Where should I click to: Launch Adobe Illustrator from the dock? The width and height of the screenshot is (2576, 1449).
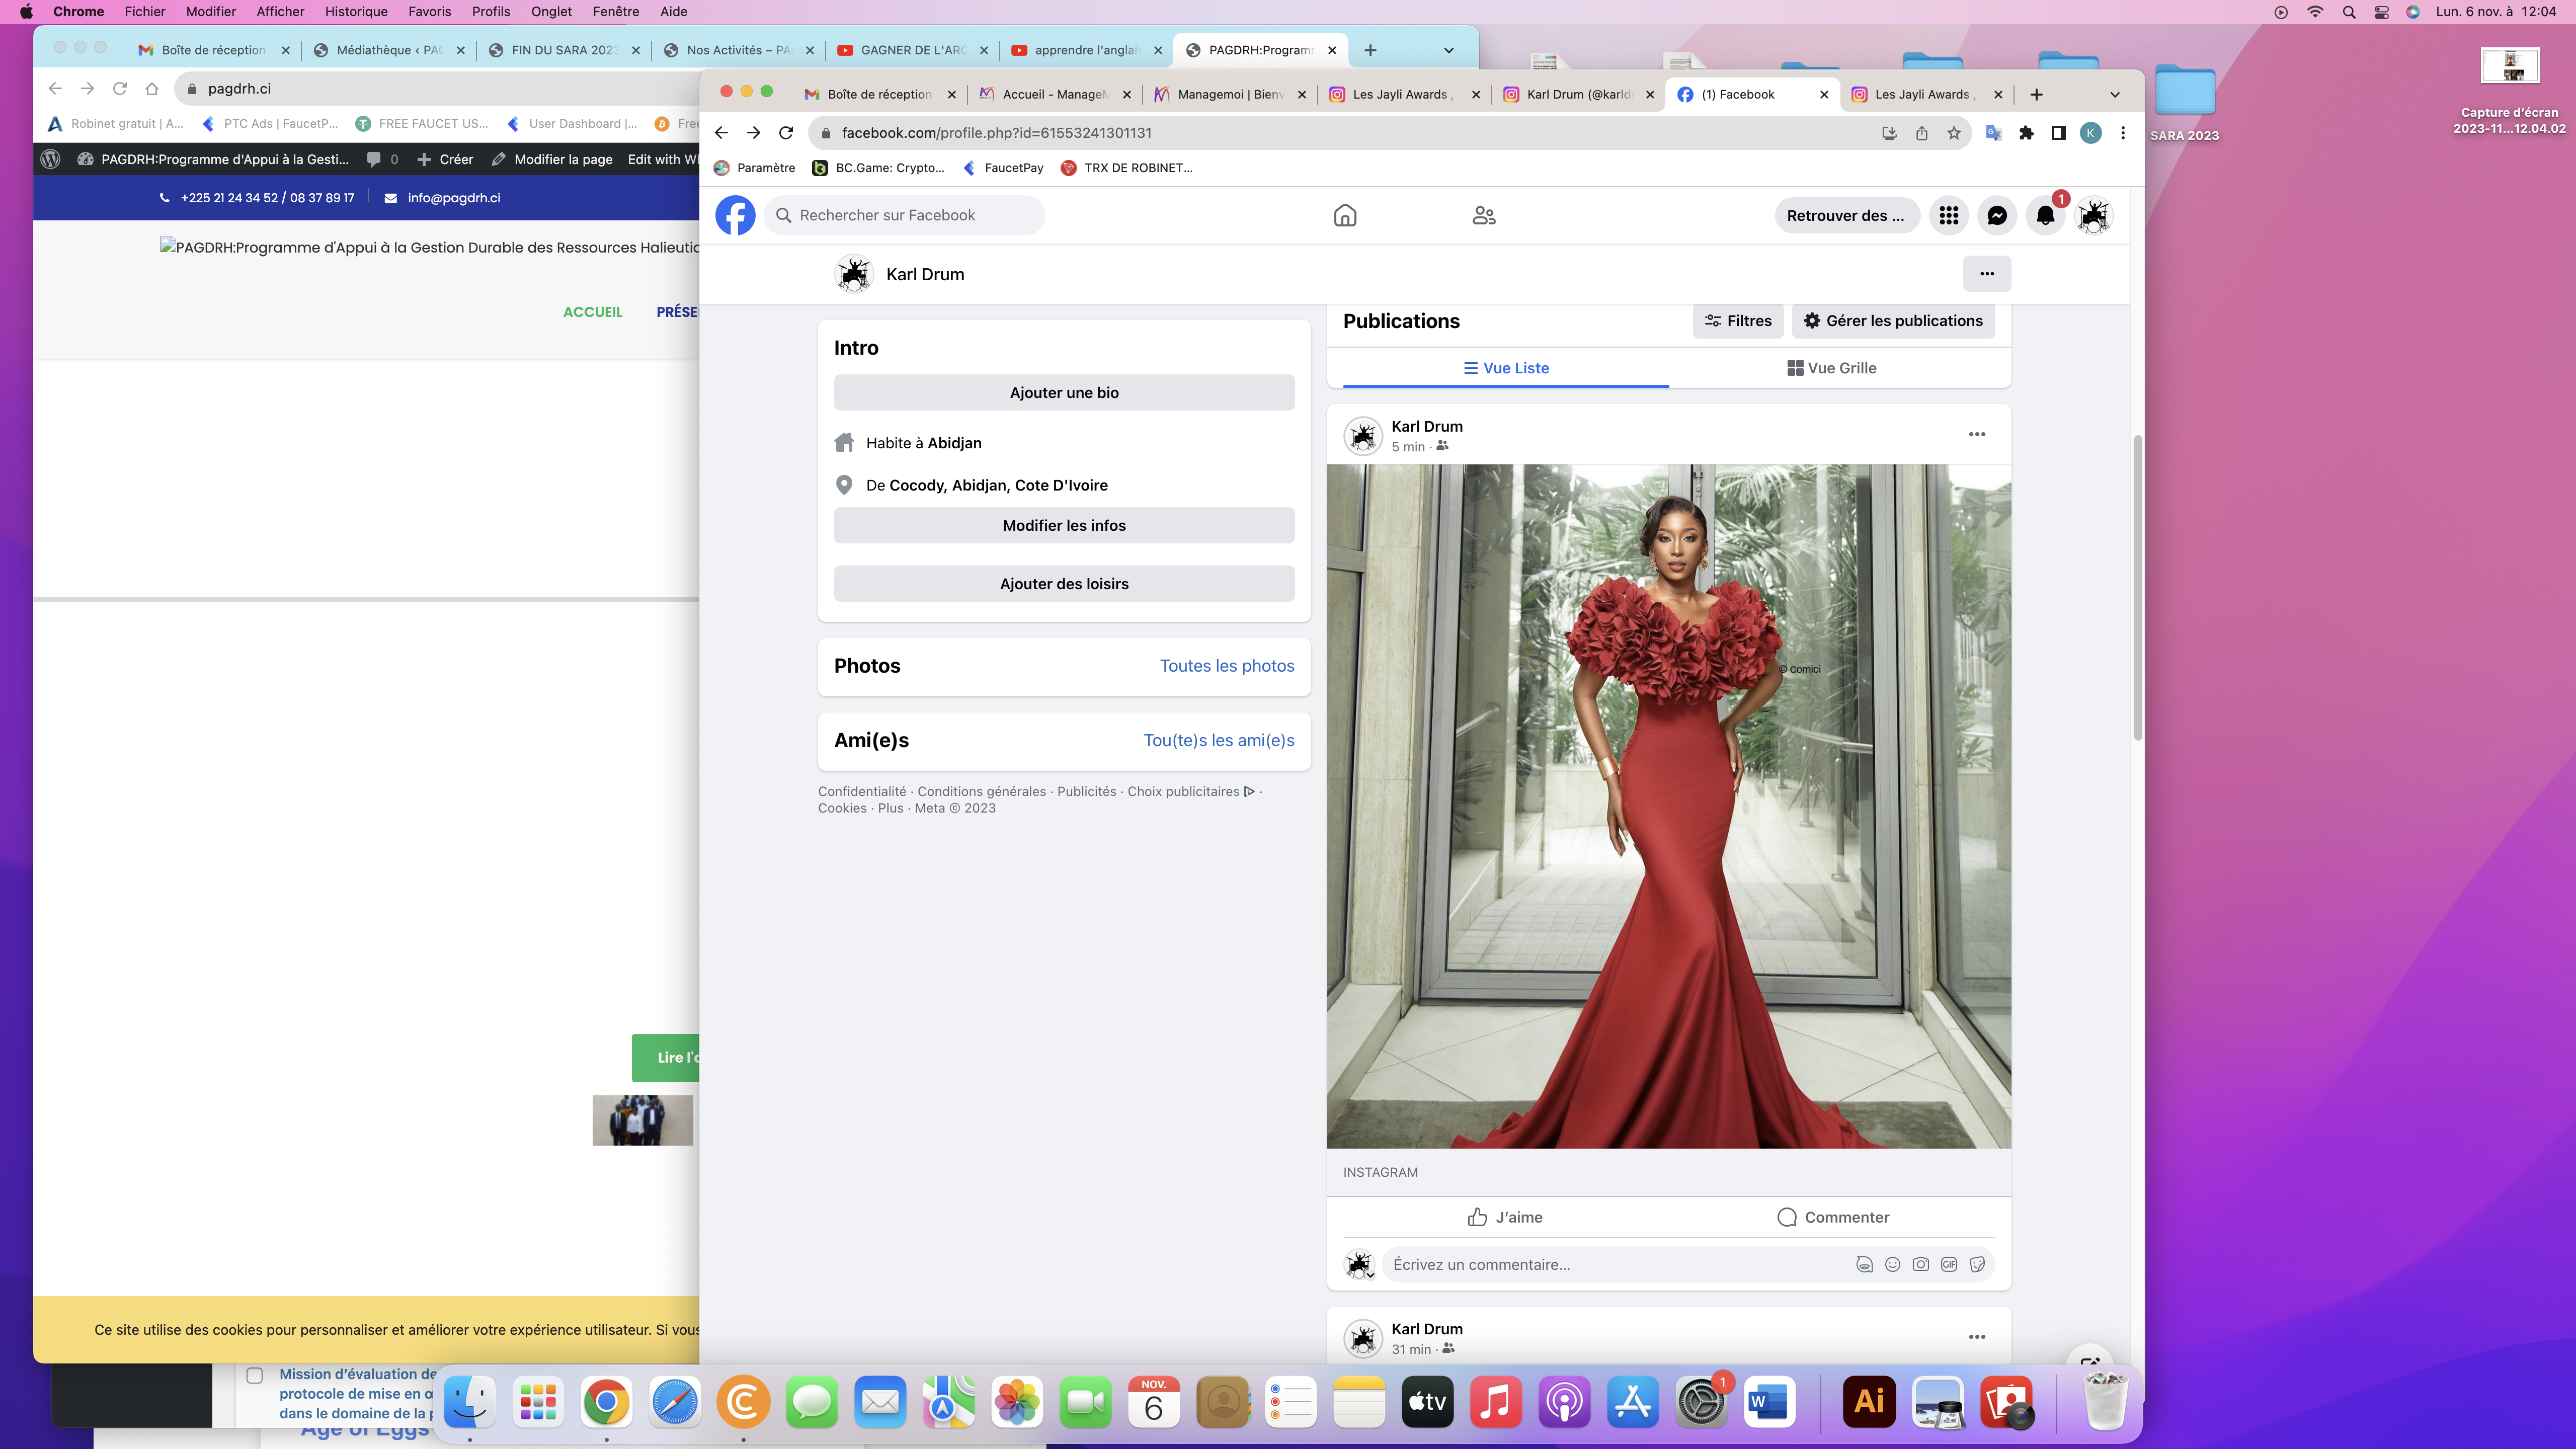[1868, 1401]
